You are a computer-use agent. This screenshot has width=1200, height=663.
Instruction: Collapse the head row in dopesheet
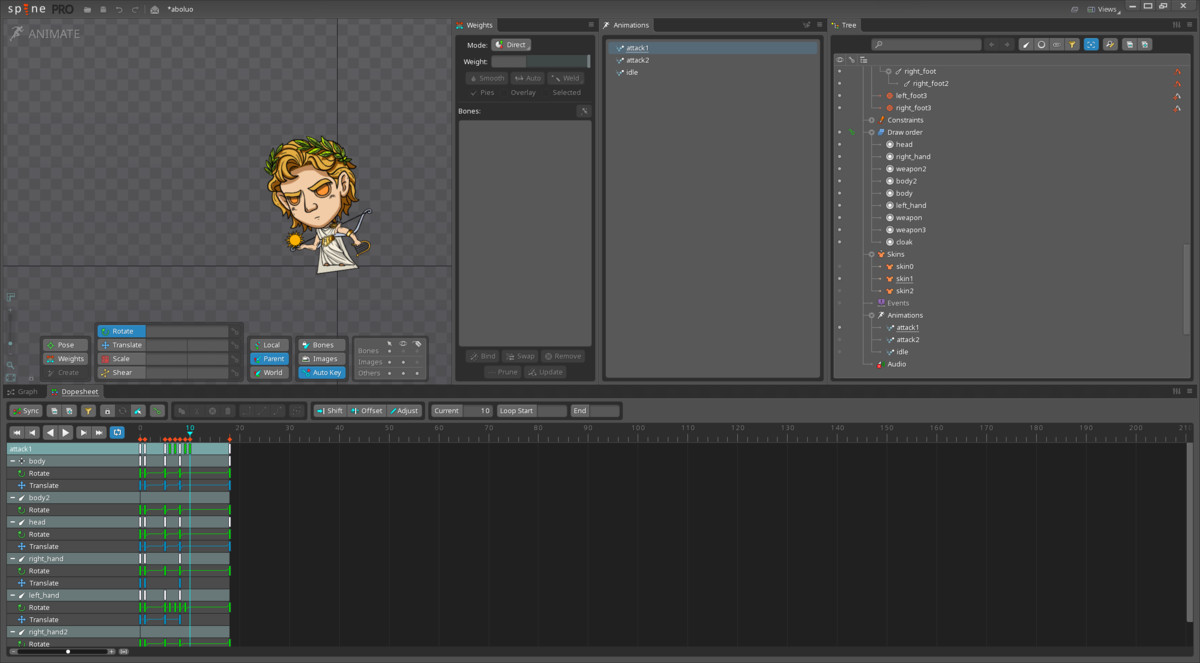click(12, 522)
